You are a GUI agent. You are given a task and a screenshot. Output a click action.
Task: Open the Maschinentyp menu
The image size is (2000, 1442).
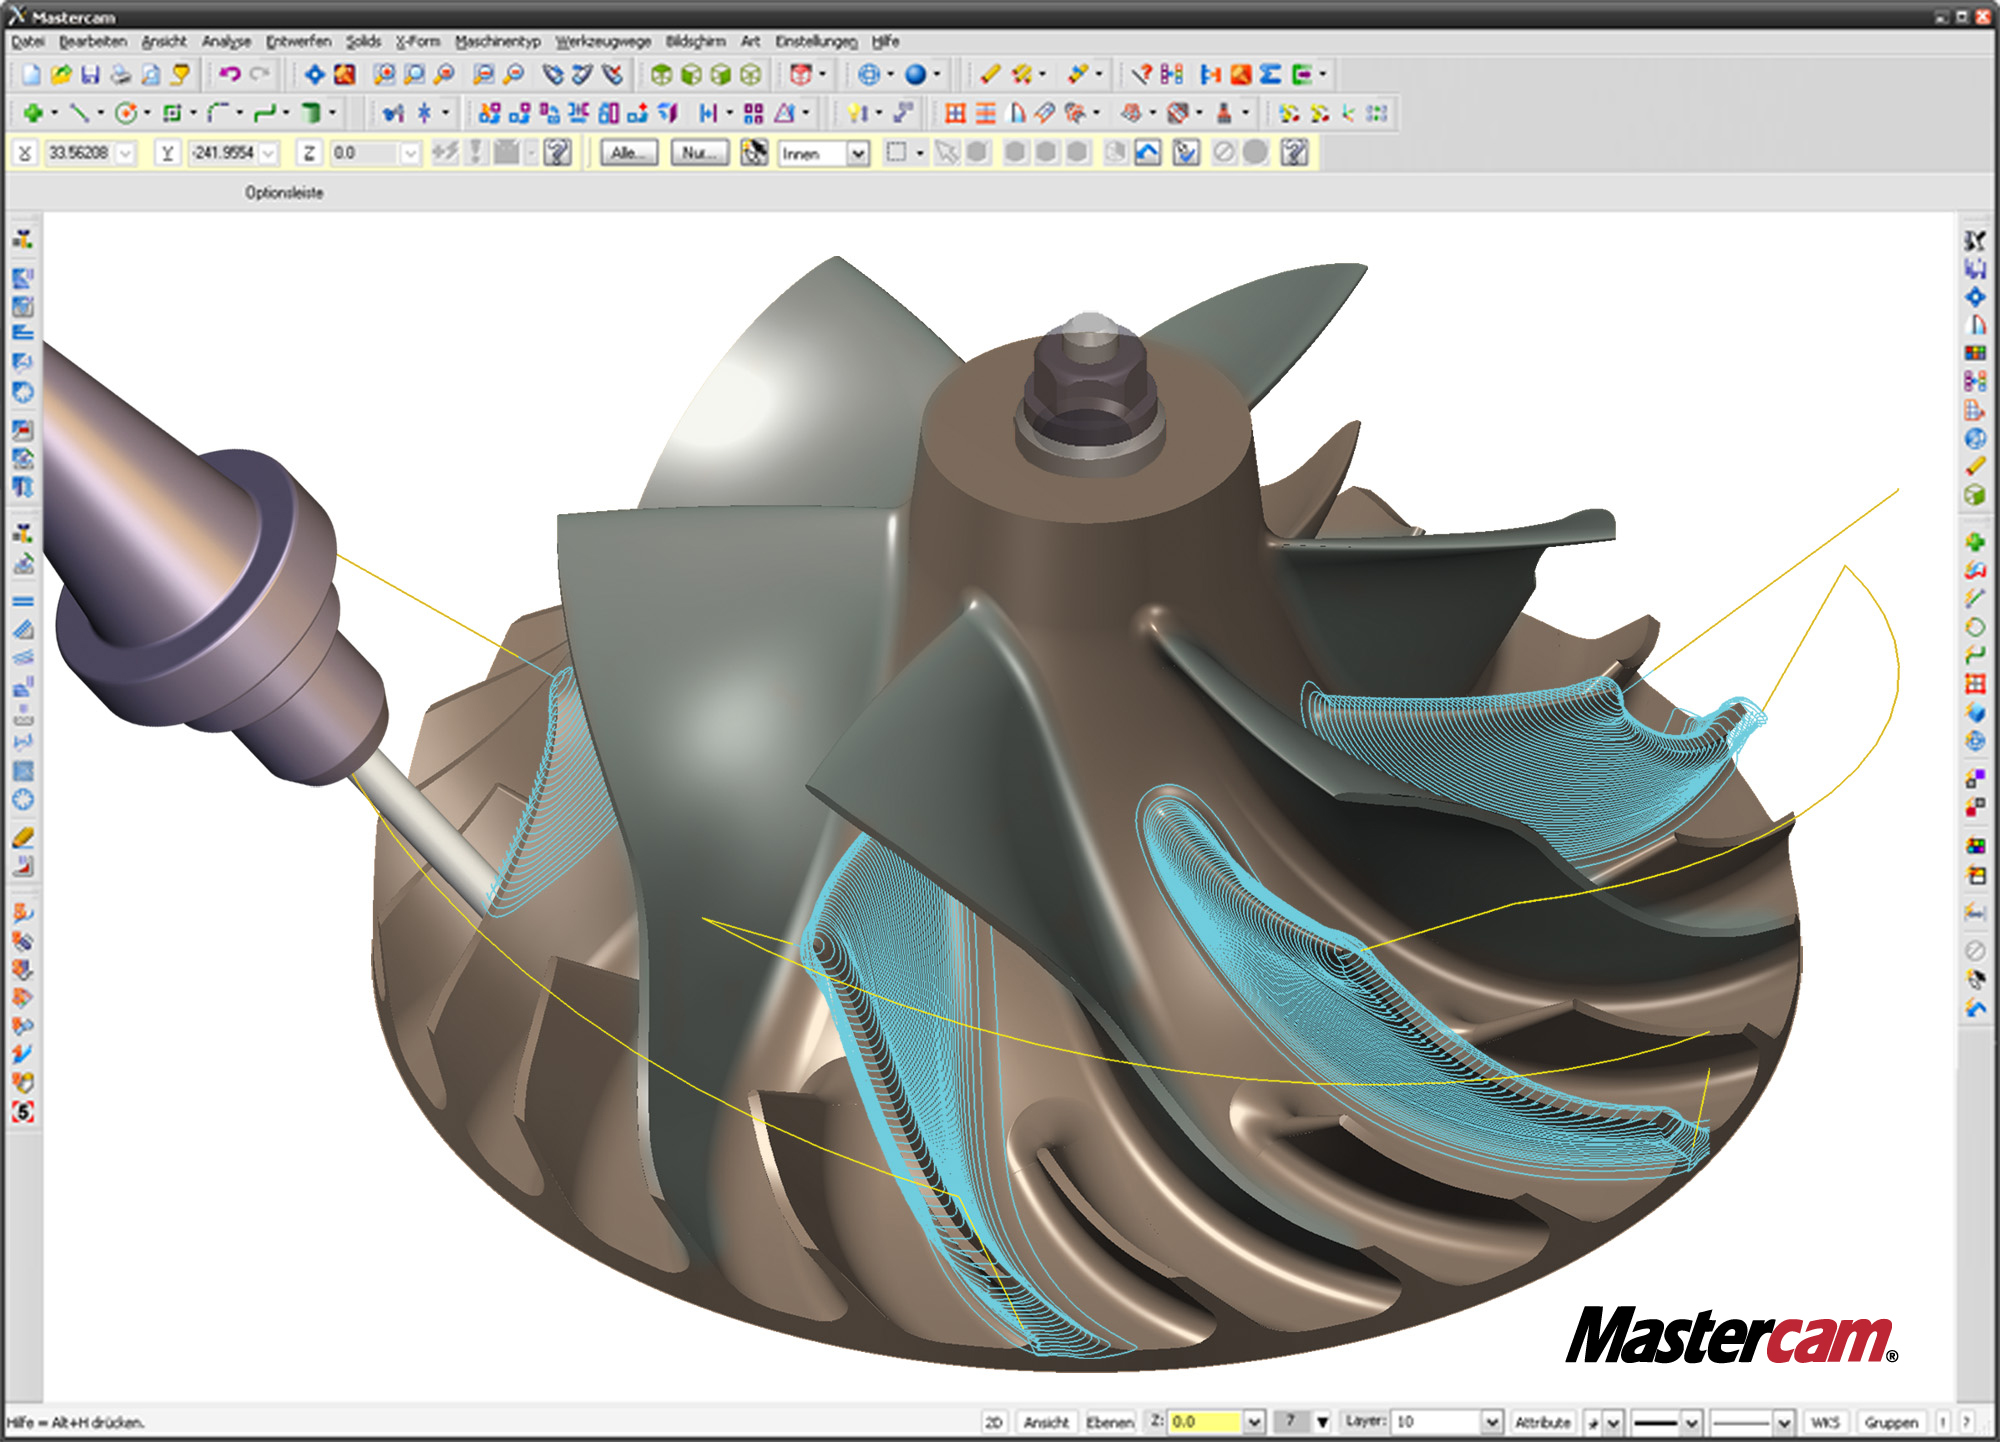497,42
